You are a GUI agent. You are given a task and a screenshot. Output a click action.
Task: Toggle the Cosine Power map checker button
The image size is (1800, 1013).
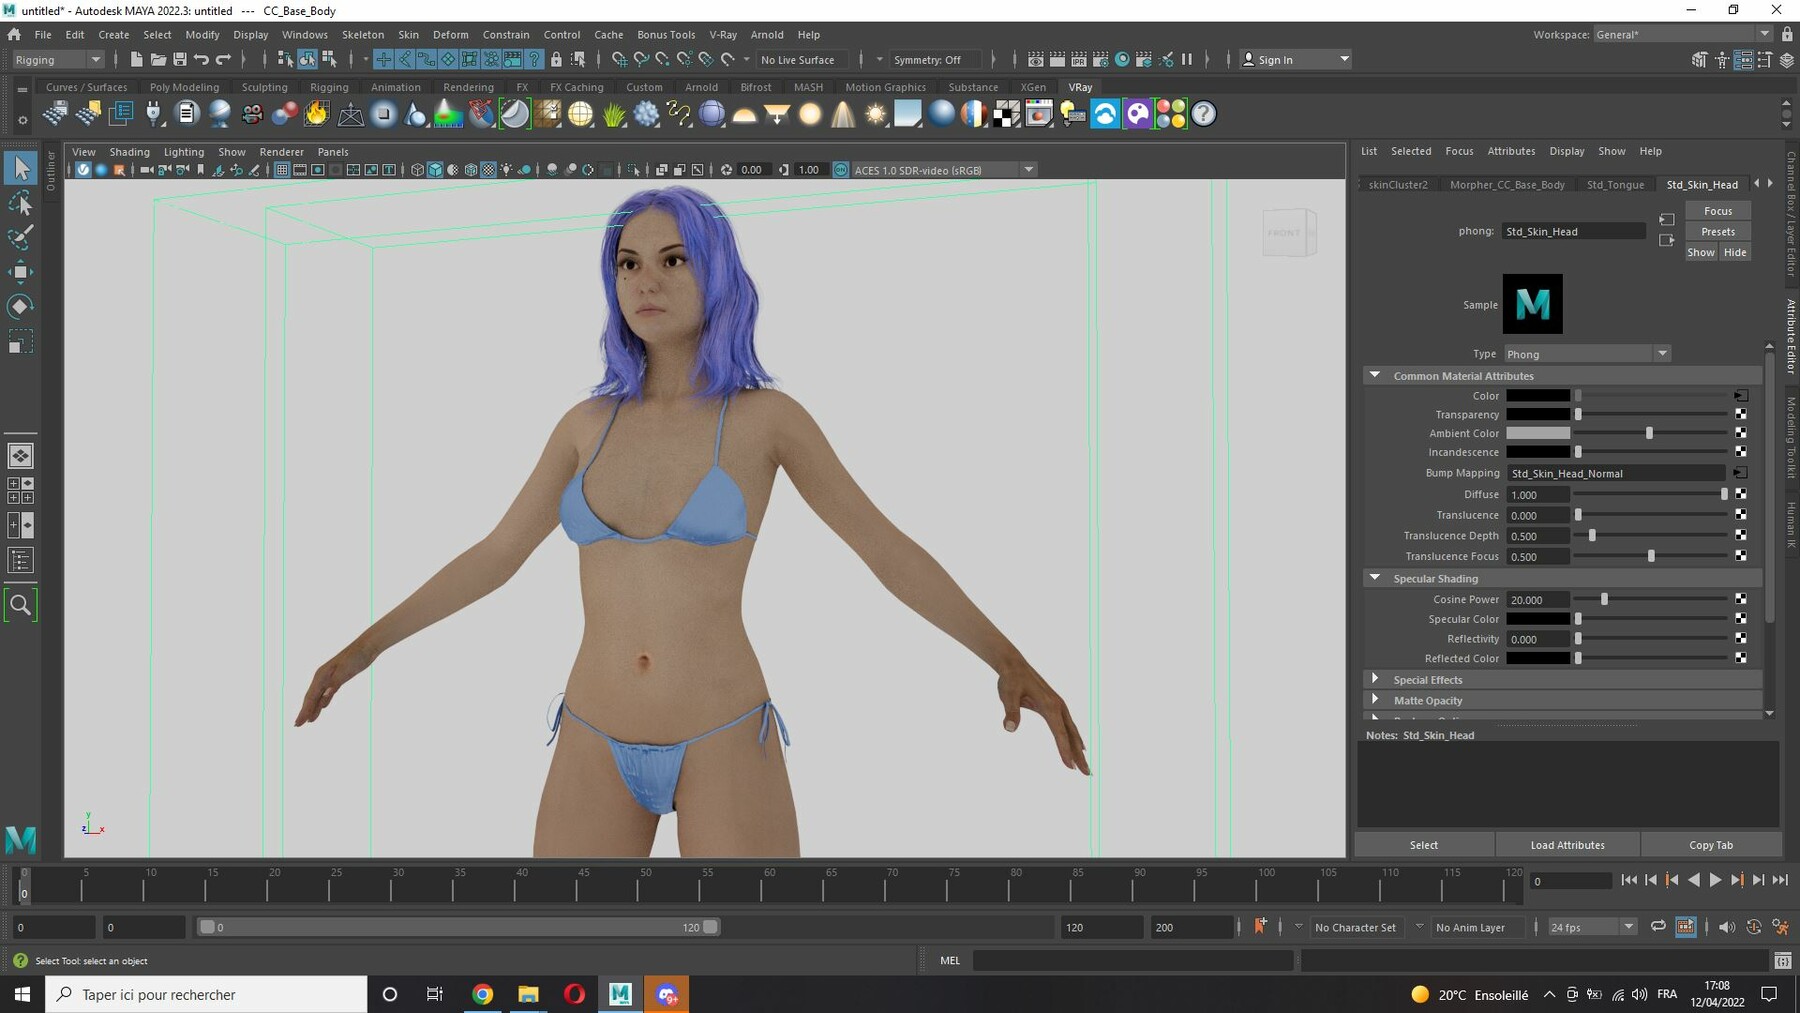point(1741,599)
